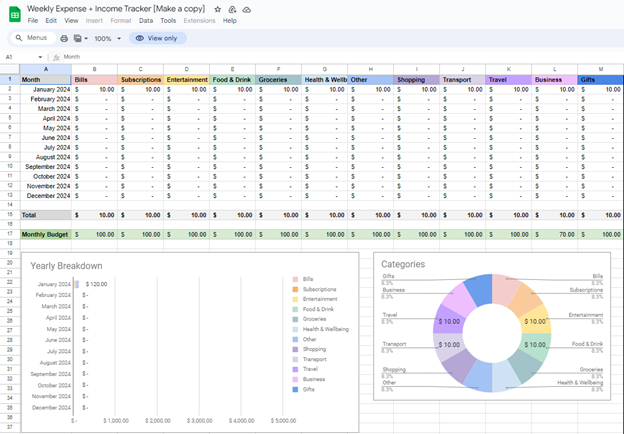Screen dimensions: 624x434
Task: Select the Transport header cell
Action: coord(462,80)
